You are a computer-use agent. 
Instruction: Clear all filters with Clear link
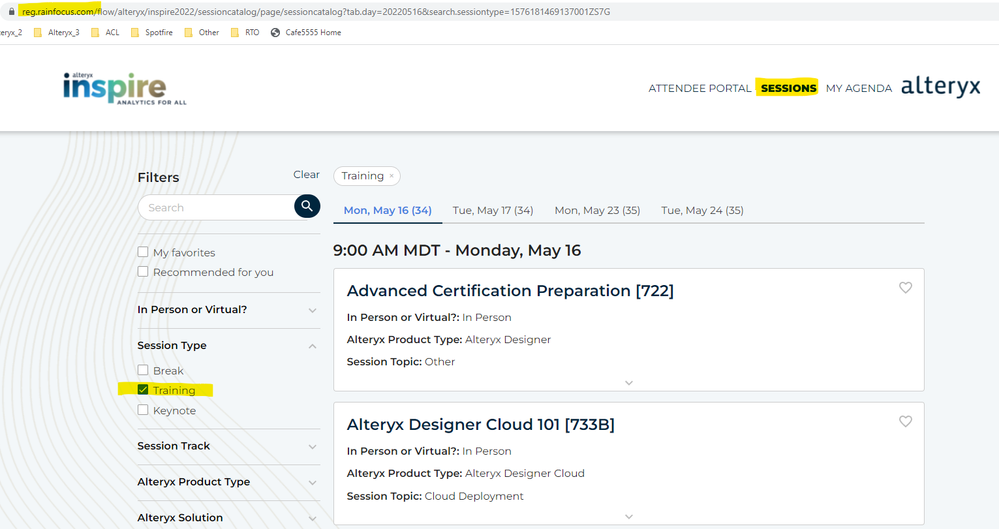(x=306, y=174)
